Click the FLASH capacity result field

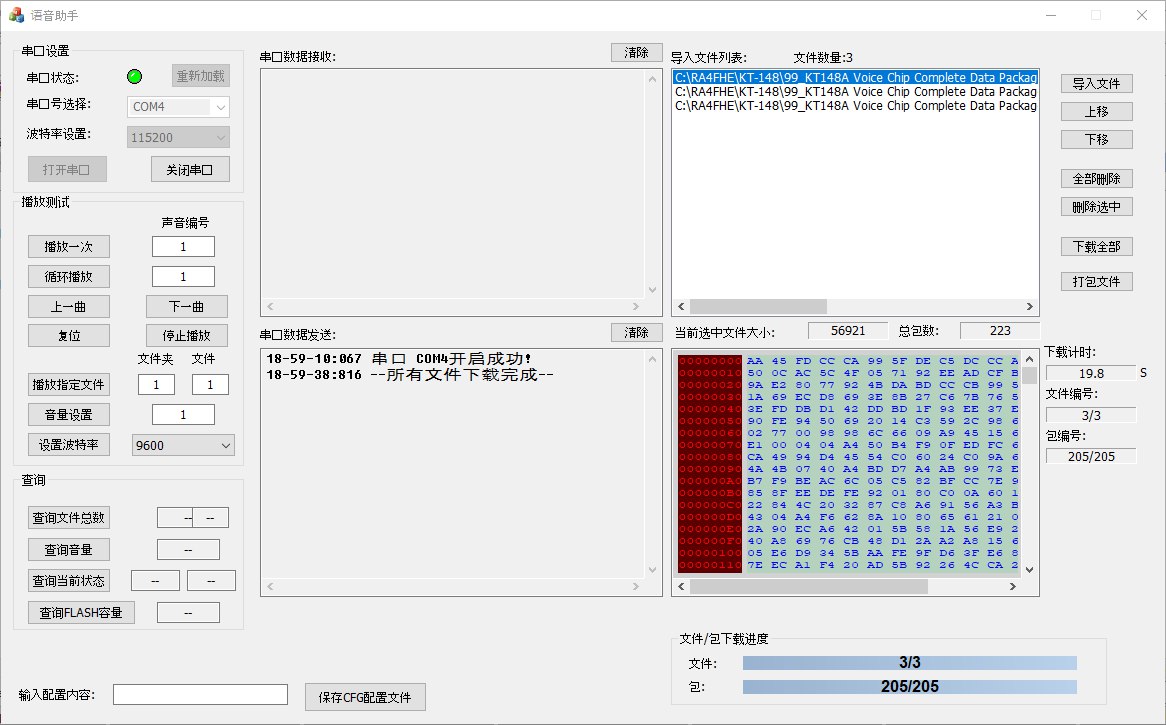click(188, 613)
